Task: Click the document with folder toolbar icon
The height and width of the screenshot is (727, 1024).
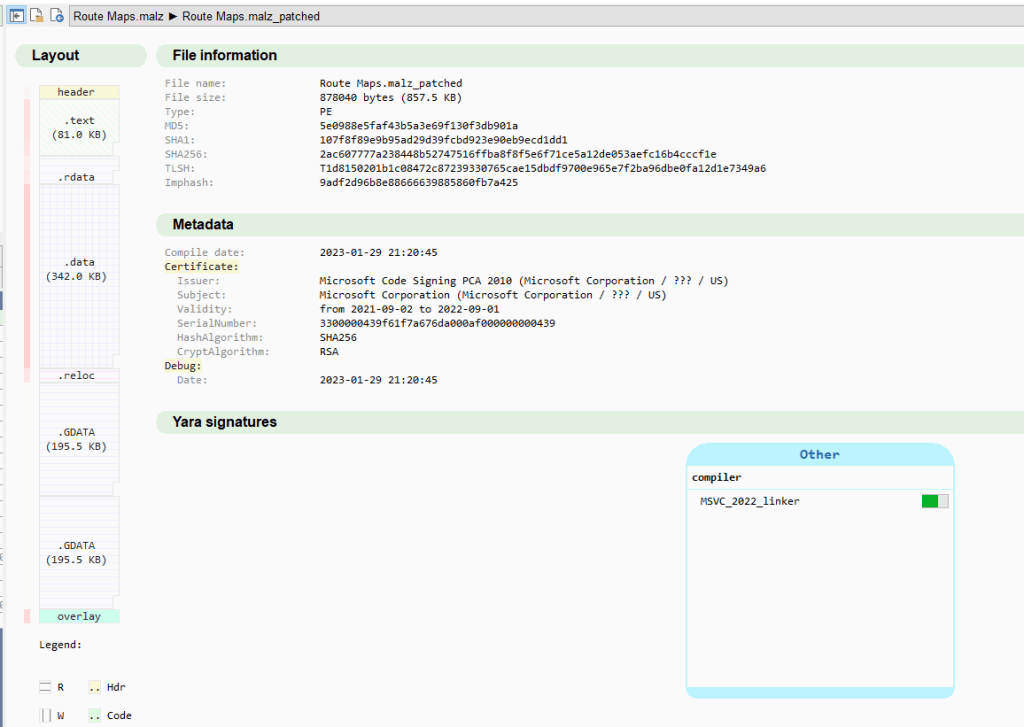Action: [x=37, y=16]
